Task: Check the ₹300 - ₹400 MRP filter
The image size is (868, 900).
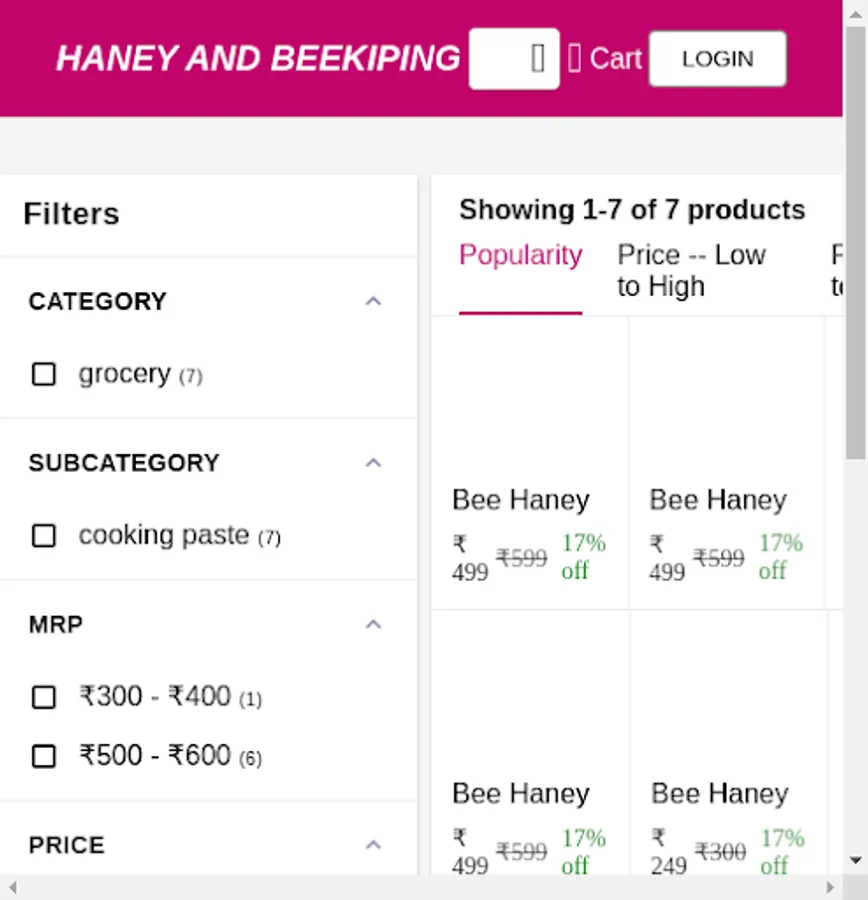Action: [44, 697]
